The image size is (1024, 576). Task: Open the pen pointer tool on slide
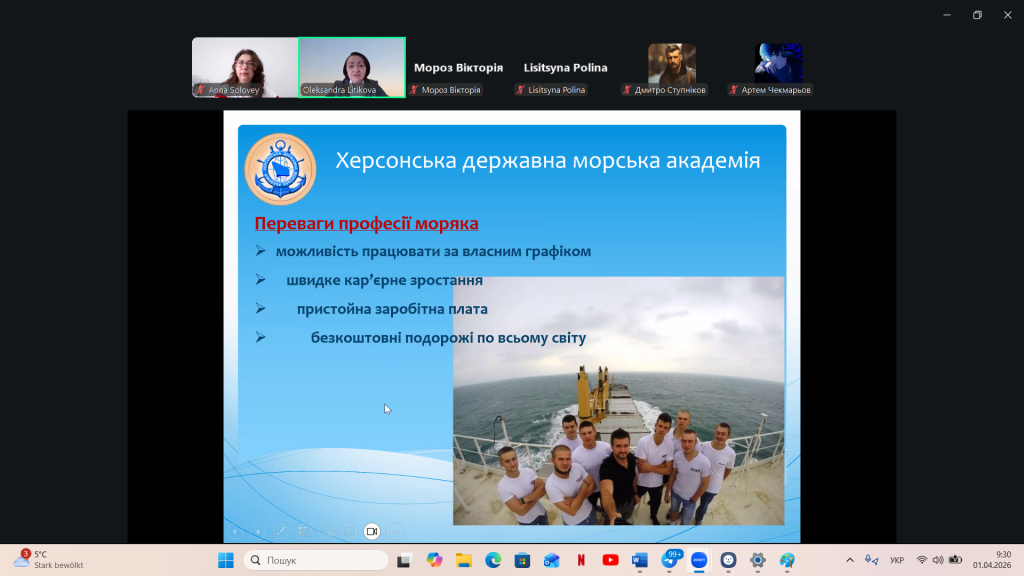(281, 531)
